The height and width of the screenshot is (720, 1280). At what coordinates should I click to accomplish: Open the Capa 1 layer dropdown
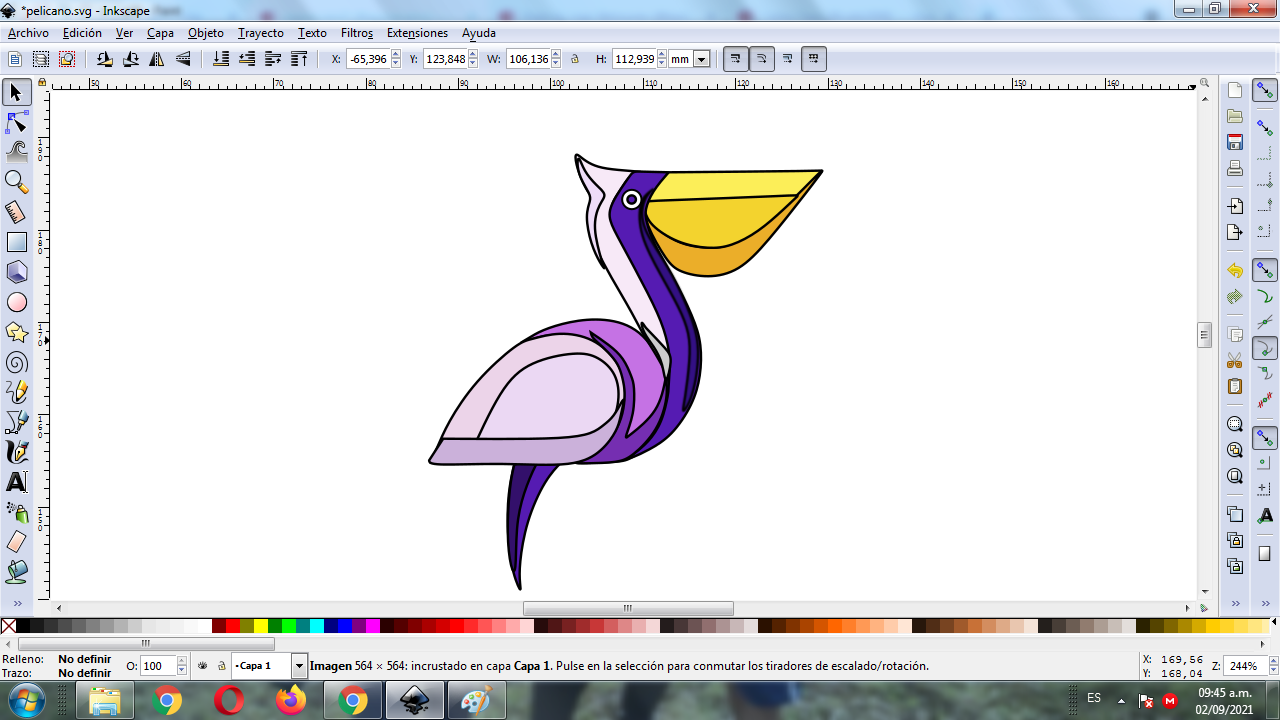point(299,665)
